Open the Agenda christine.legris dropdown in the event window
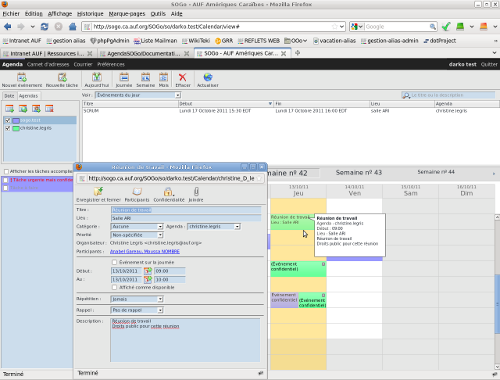This screenshot has width=500, height=380. [214, 226]
